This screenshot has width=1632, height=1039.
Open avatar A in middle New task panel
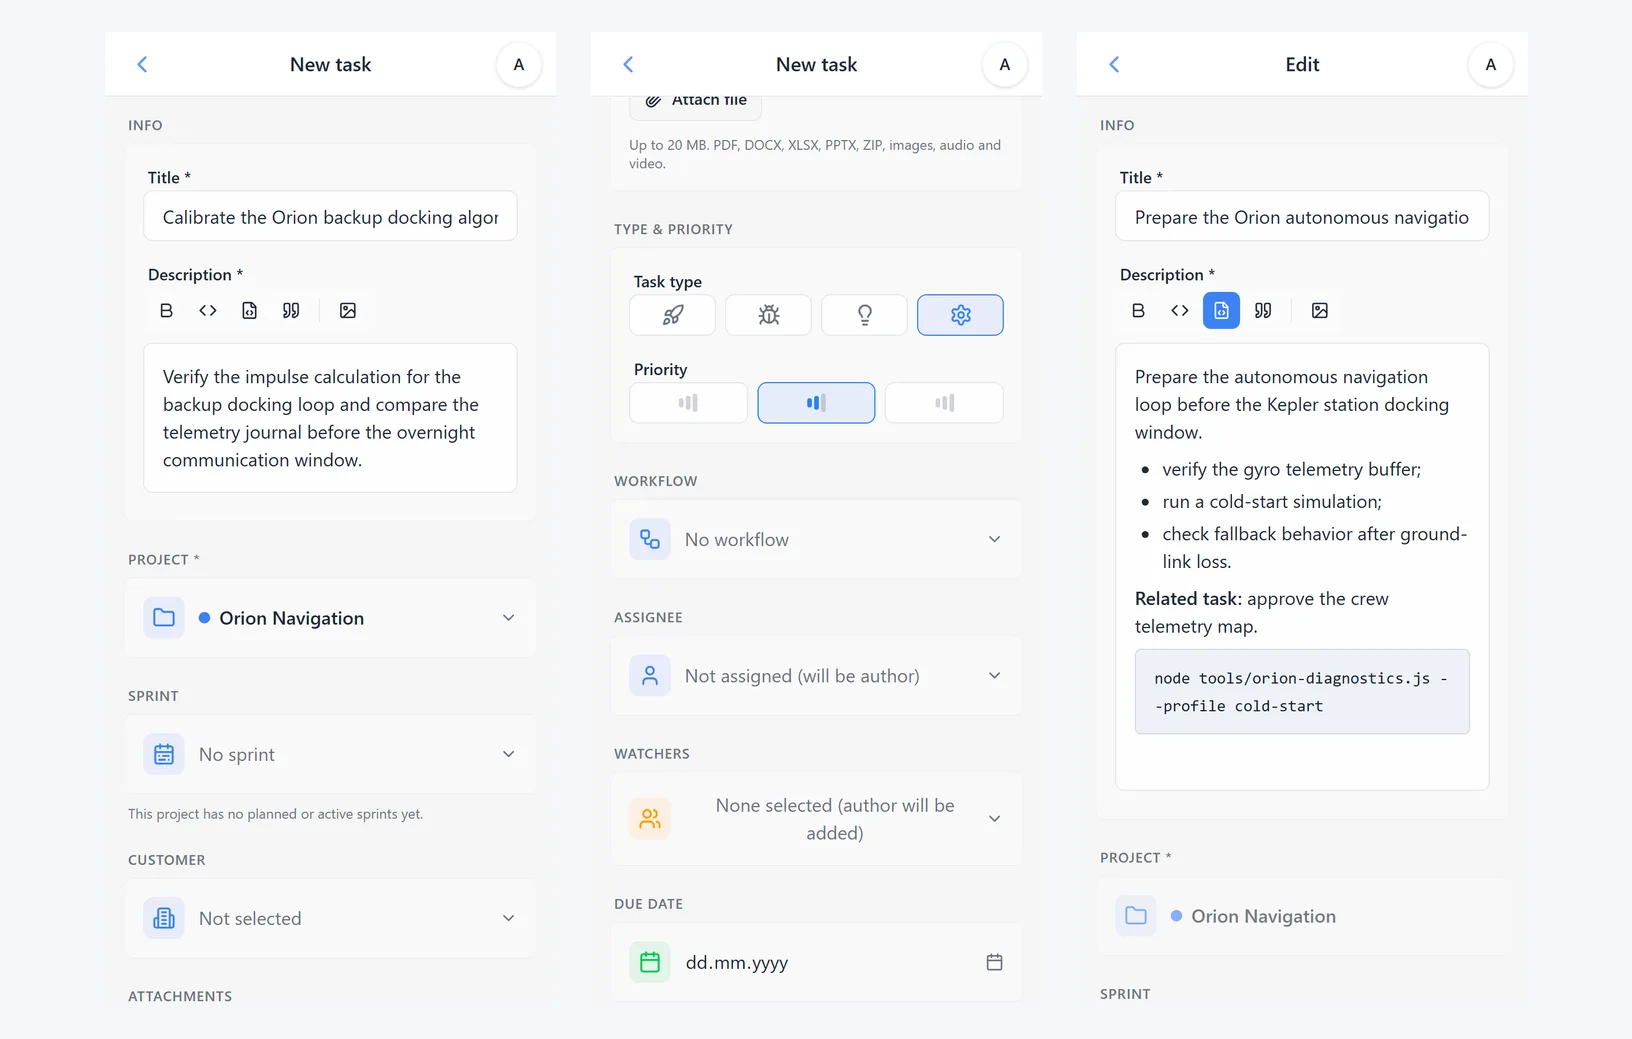[x=1004, y=65]
